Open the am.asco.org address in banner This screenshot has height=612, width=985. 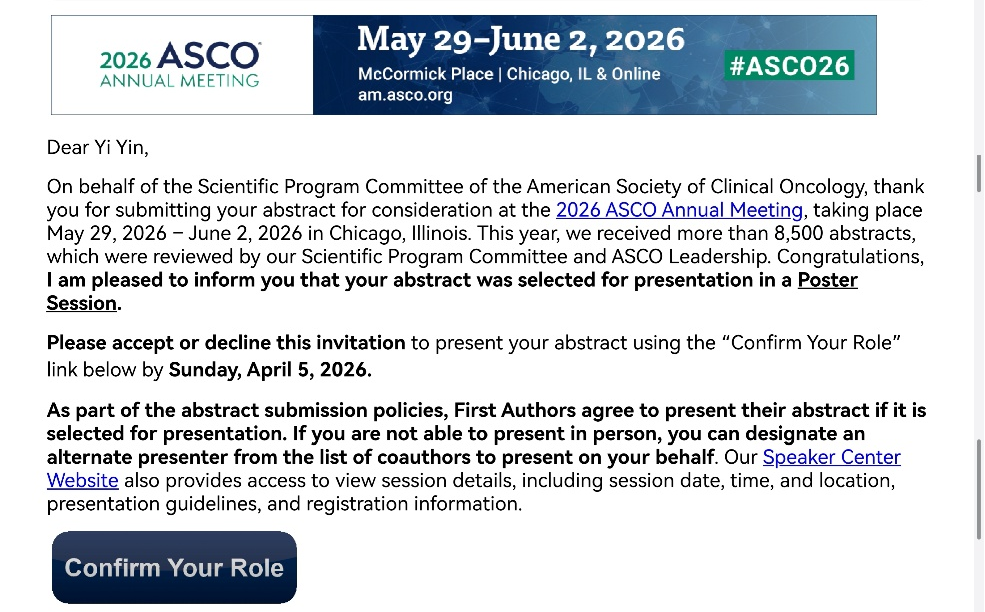coord(405,96)
